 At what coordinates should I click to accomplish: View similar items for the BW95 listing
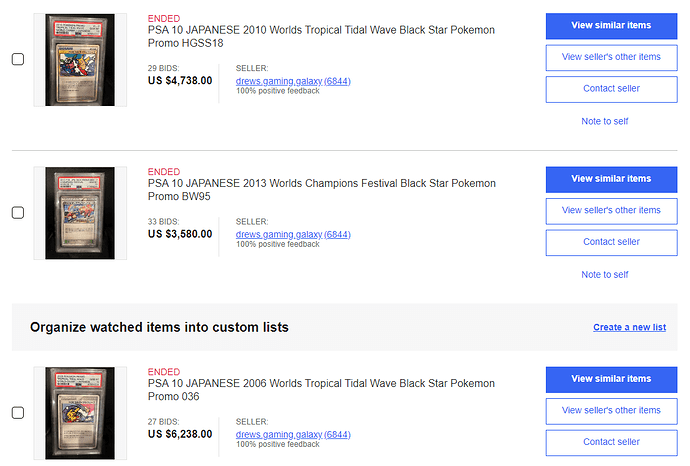click(x=611, y=179)
